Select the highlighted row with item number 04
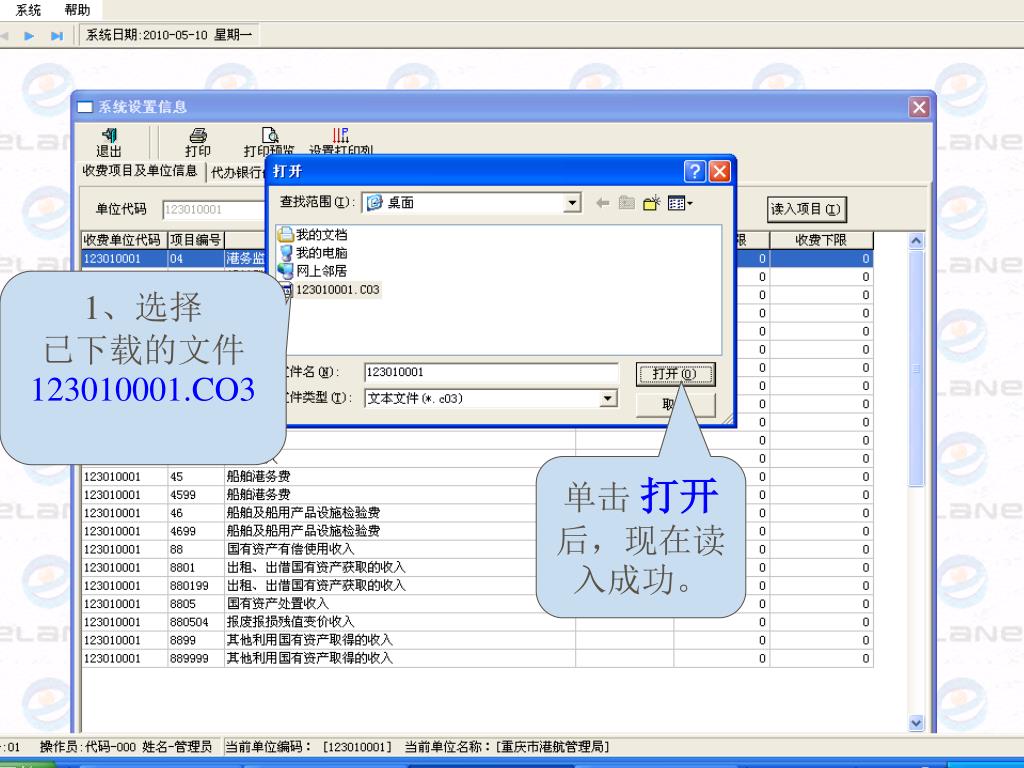The width and height of the screenshot is (1024, 768). tap(477, 259)
